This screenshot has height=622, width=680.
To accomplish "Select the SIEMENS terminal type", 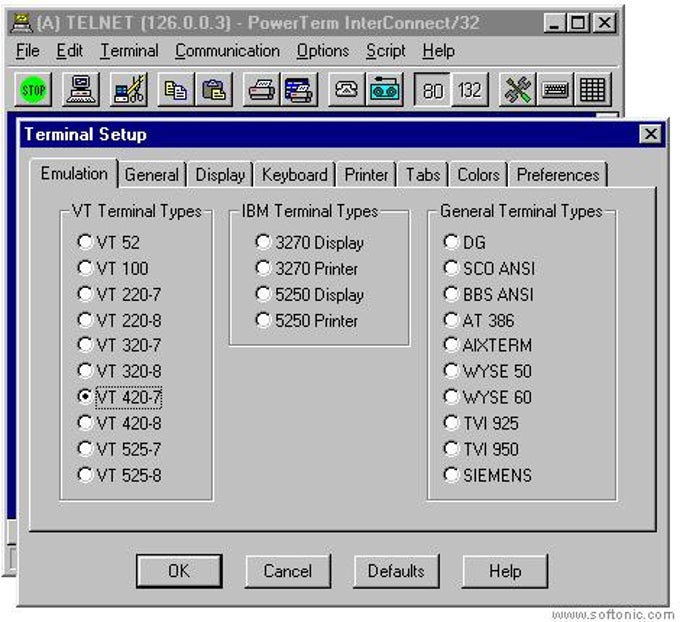I will [x=451, y=475].
